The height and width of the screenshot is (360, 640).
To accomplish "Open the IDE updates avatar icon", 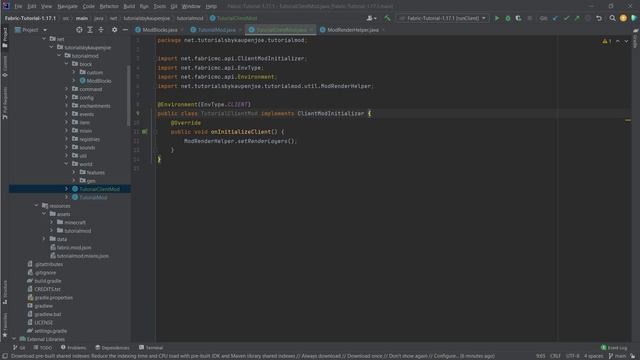I will click(623, 18).
